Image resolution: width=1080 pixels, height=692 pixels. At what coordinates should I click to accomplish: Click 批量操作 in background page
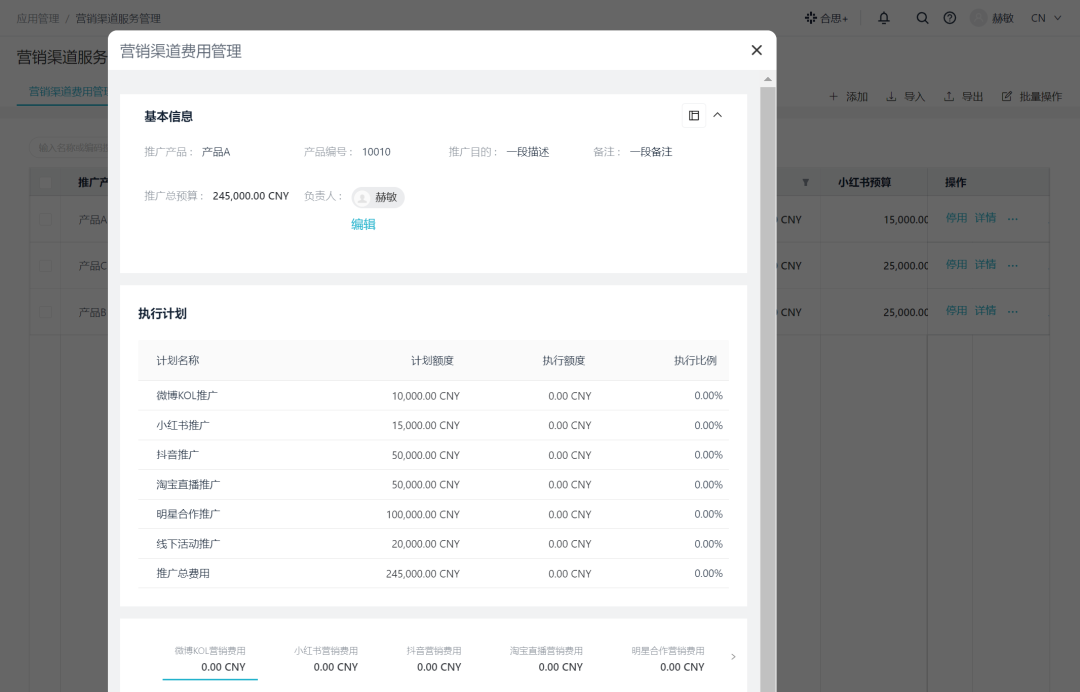1031,96
